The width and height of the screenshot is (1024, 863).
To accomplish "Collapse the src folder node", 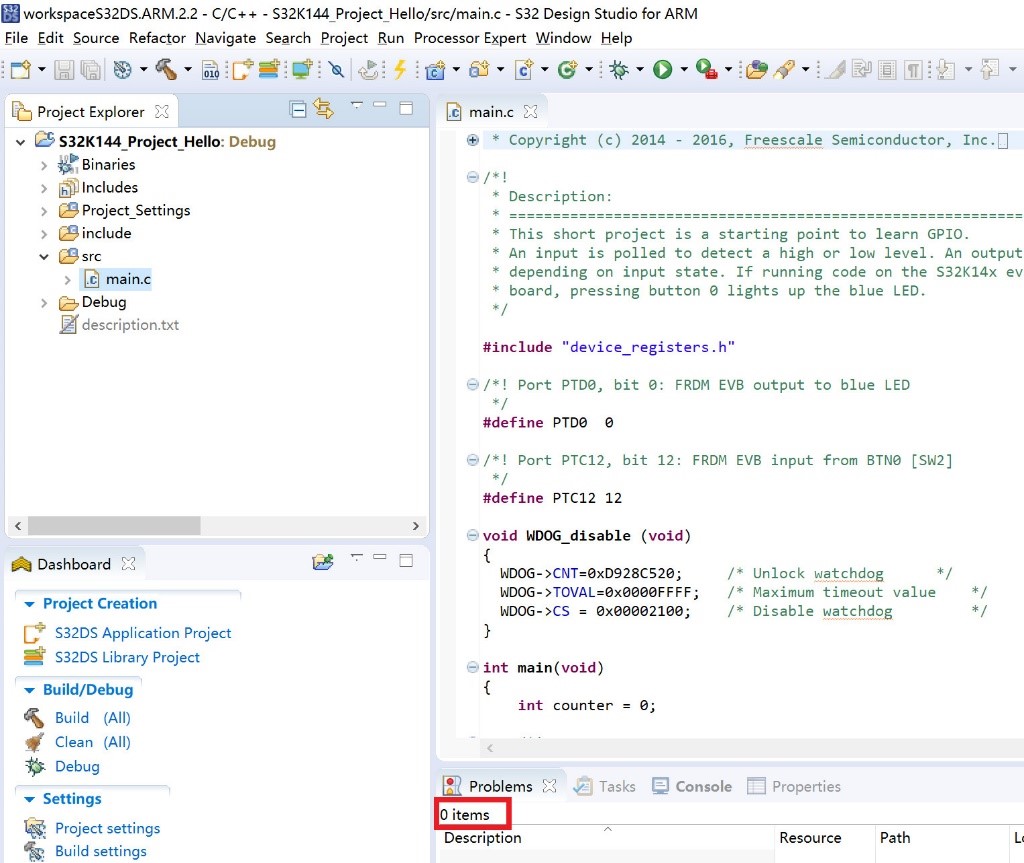I will (x=44, y=257).
